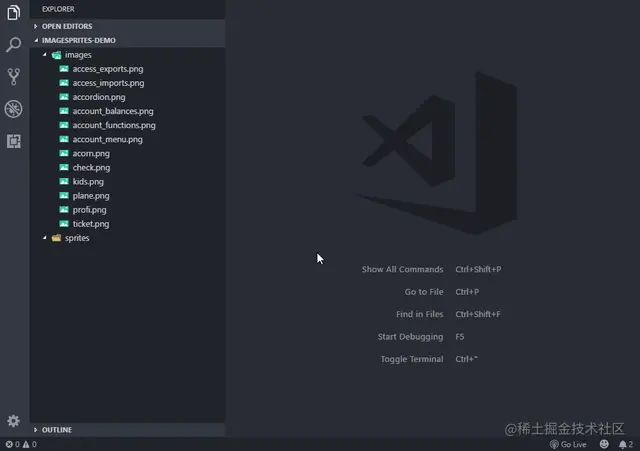Click the EXPLORER panel title
This screenshot has height=451, width=640.
coord(58,9)
